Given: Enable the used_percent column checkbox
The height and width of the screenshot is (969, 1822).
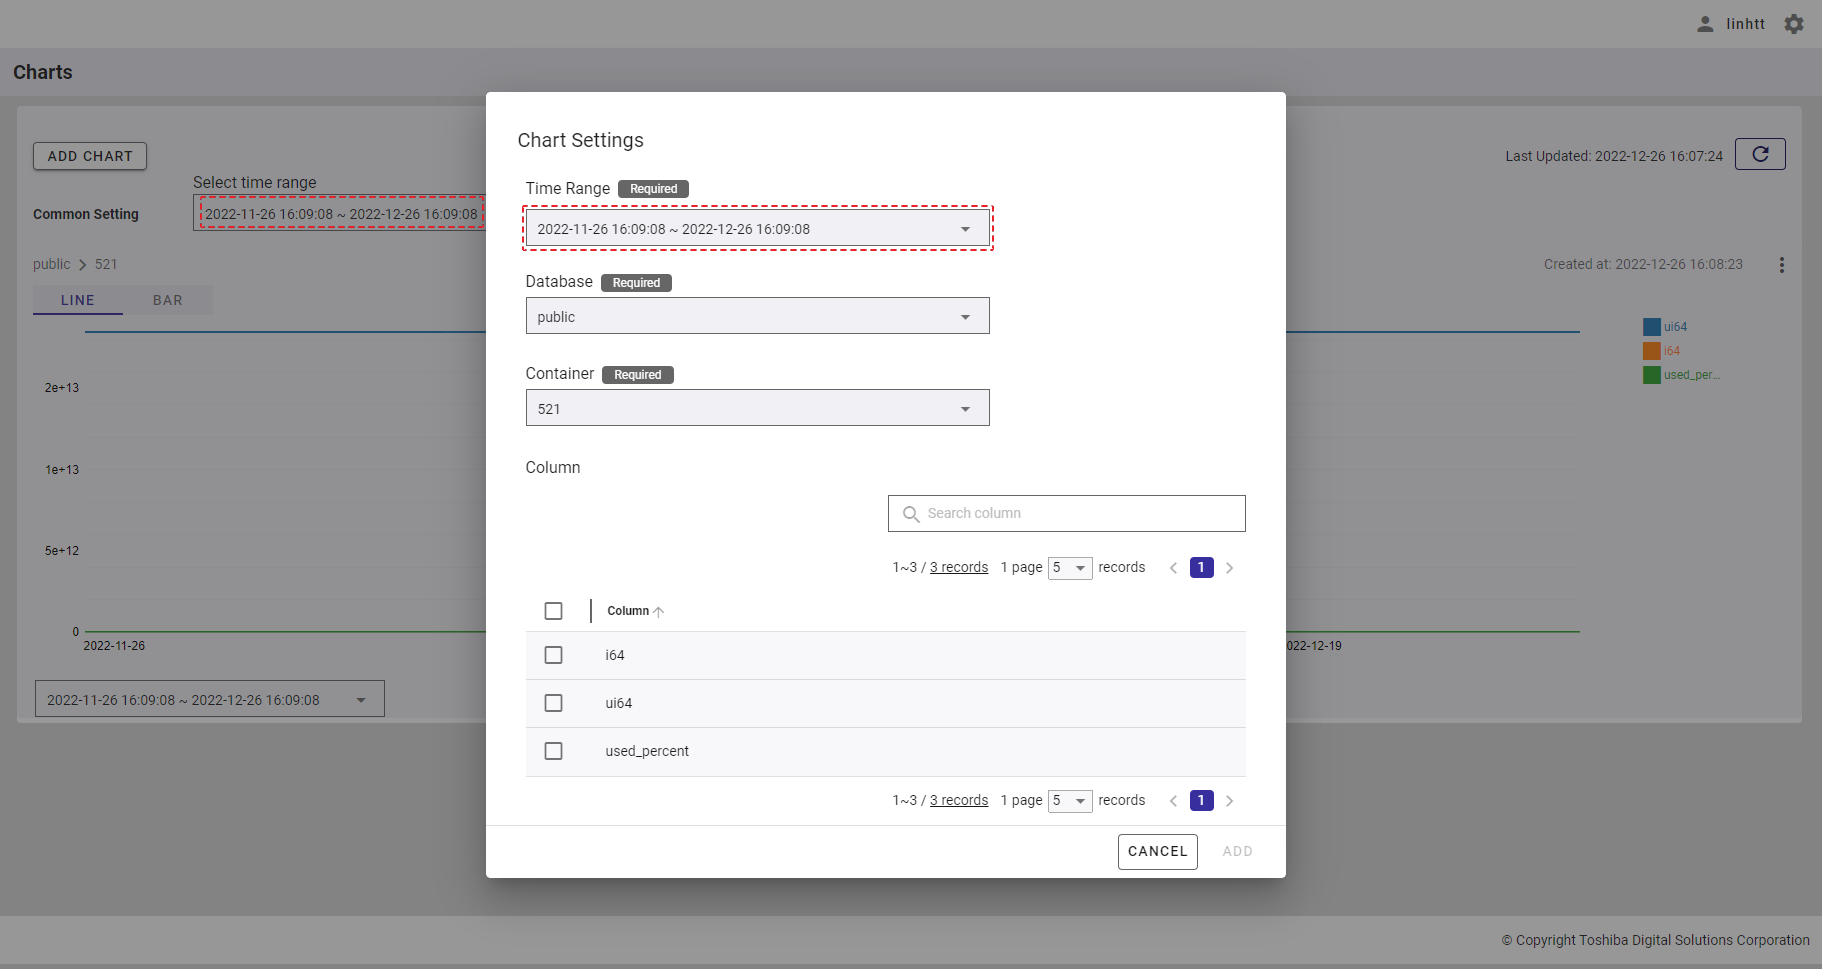Looking at the screenshot, I should click(x=553, y=751).
